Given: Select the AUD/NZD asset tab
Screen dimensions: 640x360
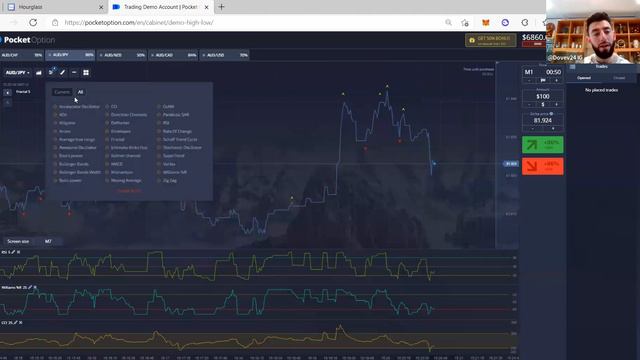Looking at the screenshot, I should coord(122,55).
